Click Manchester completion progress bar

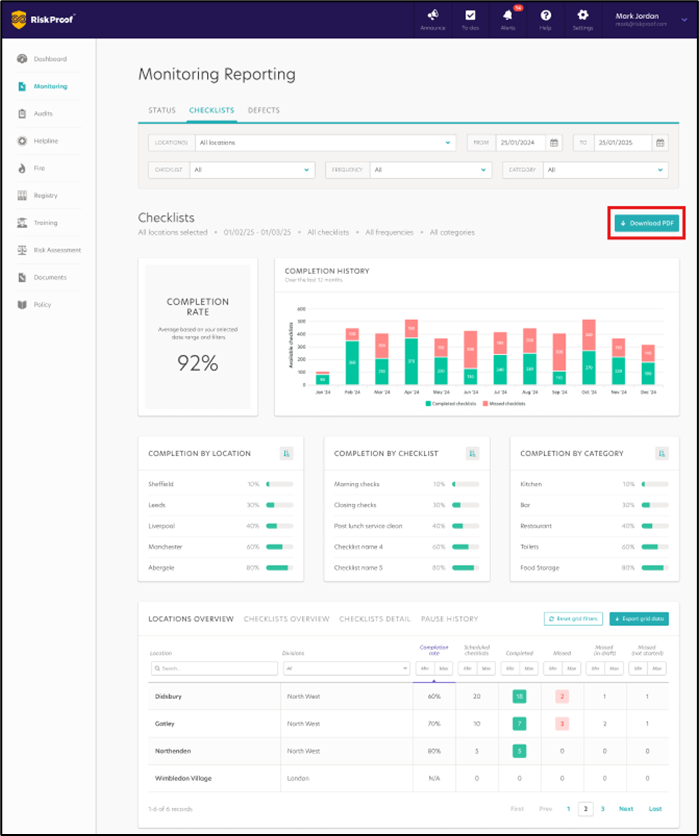coord(278,547)
